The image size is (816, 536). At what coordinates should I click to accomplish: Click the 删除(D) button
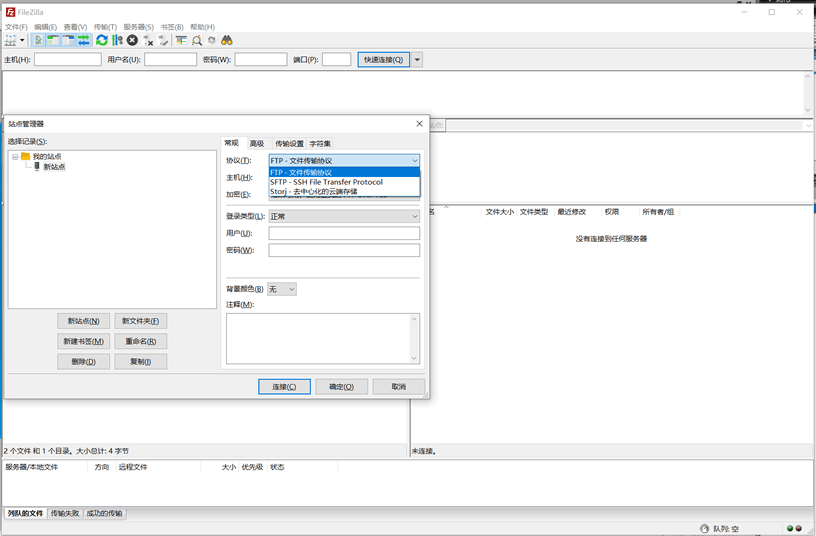pos(83,362)
